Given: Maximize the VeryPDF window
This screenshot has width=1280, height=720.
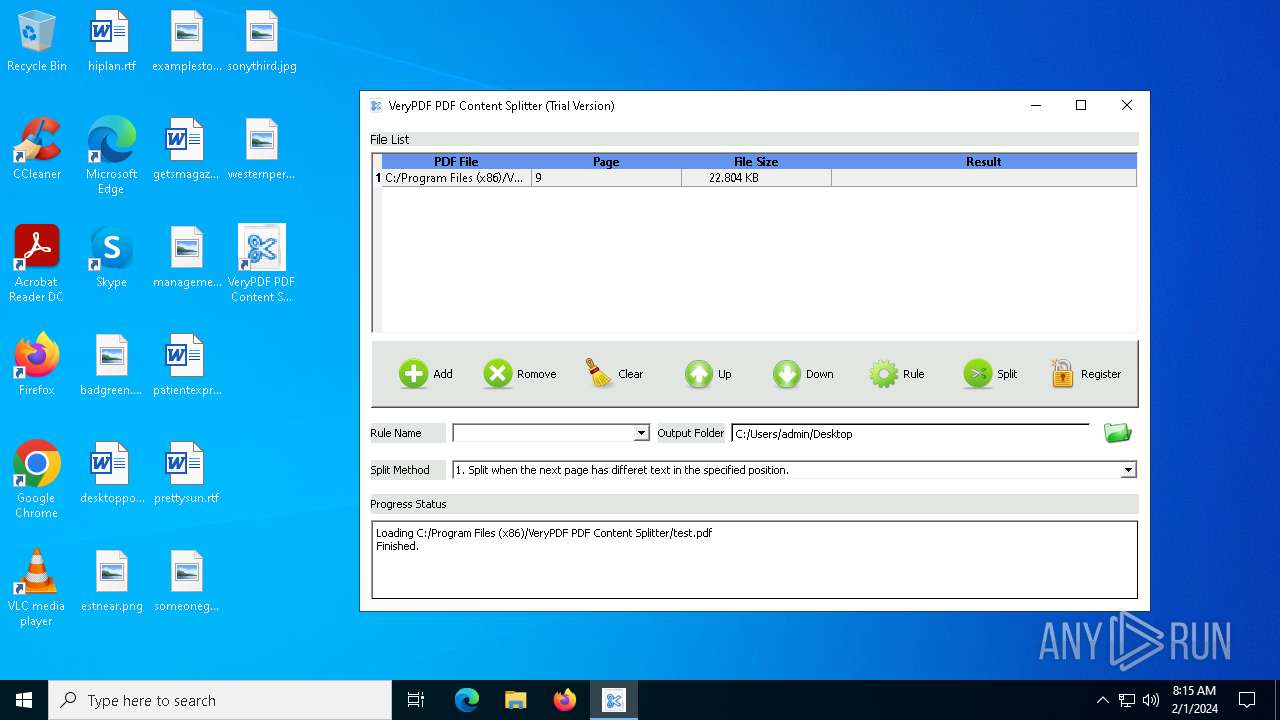Looking at the screenshot, I should pyautogui.click(x=1081, y=105).
